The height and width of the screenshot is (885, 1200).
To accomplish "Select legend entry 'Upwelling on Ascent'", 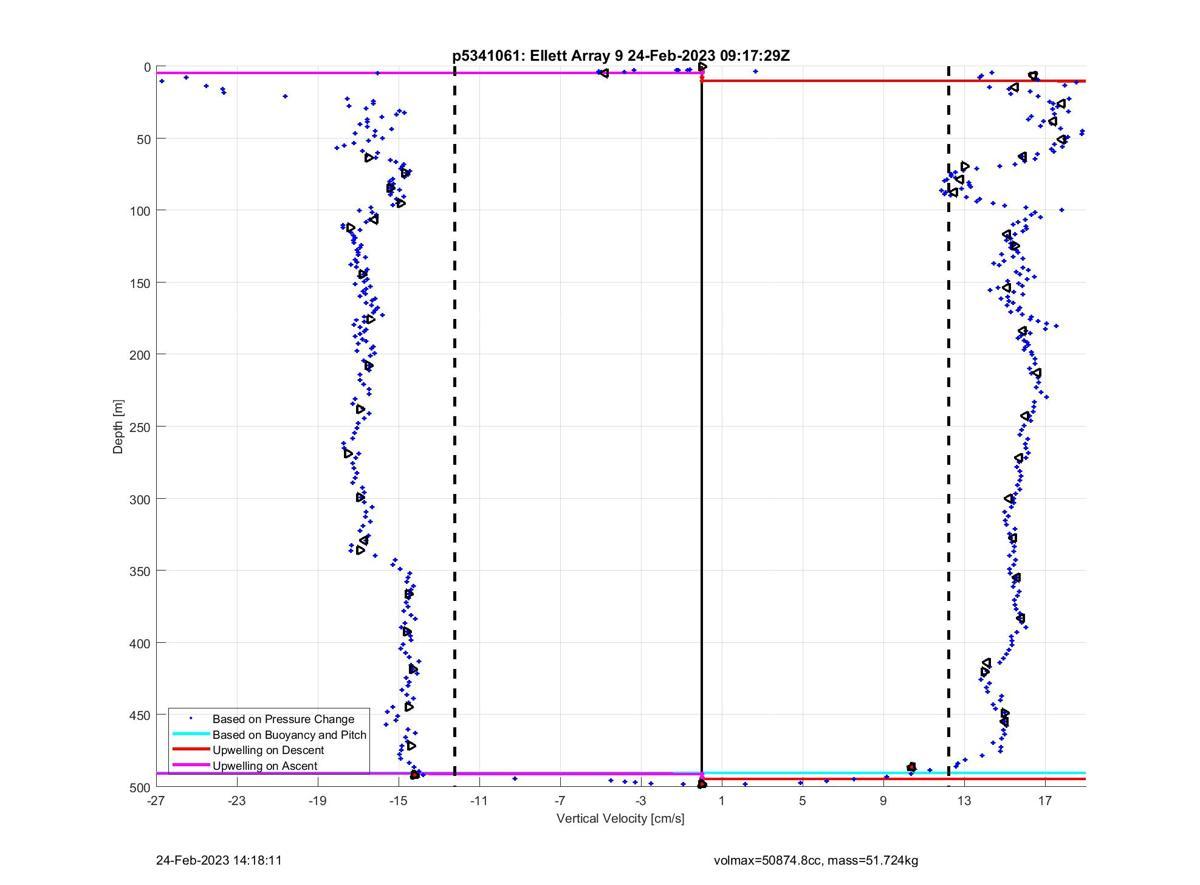I will point(265,766).
